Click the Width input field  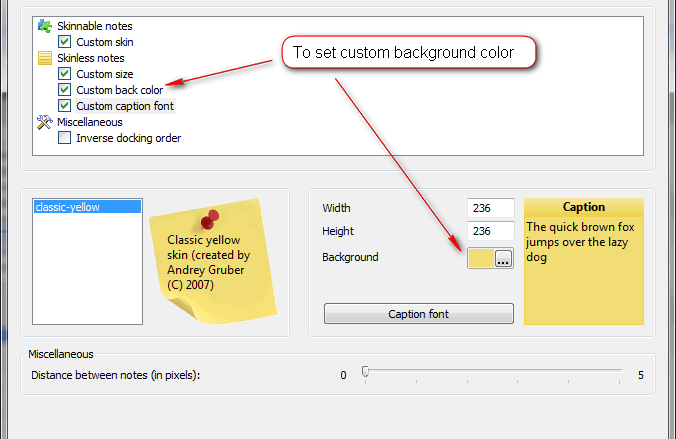point(491,208)
